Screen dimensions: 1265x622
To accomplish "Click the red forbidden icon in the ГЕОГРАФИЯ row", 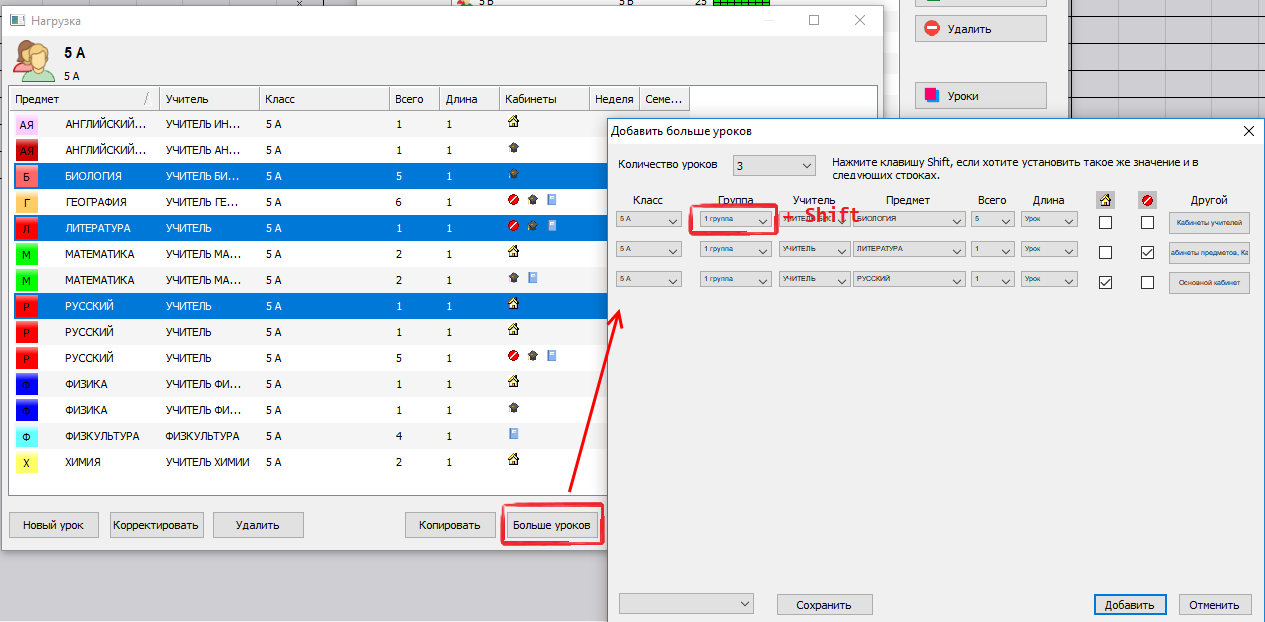I will 514,200.
